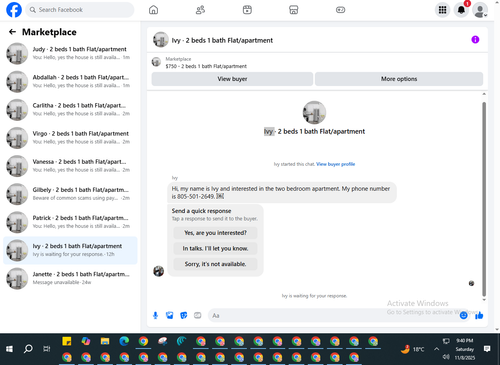Open the Marketplace storefront icon in top navigation

click(x=294, y=10)
